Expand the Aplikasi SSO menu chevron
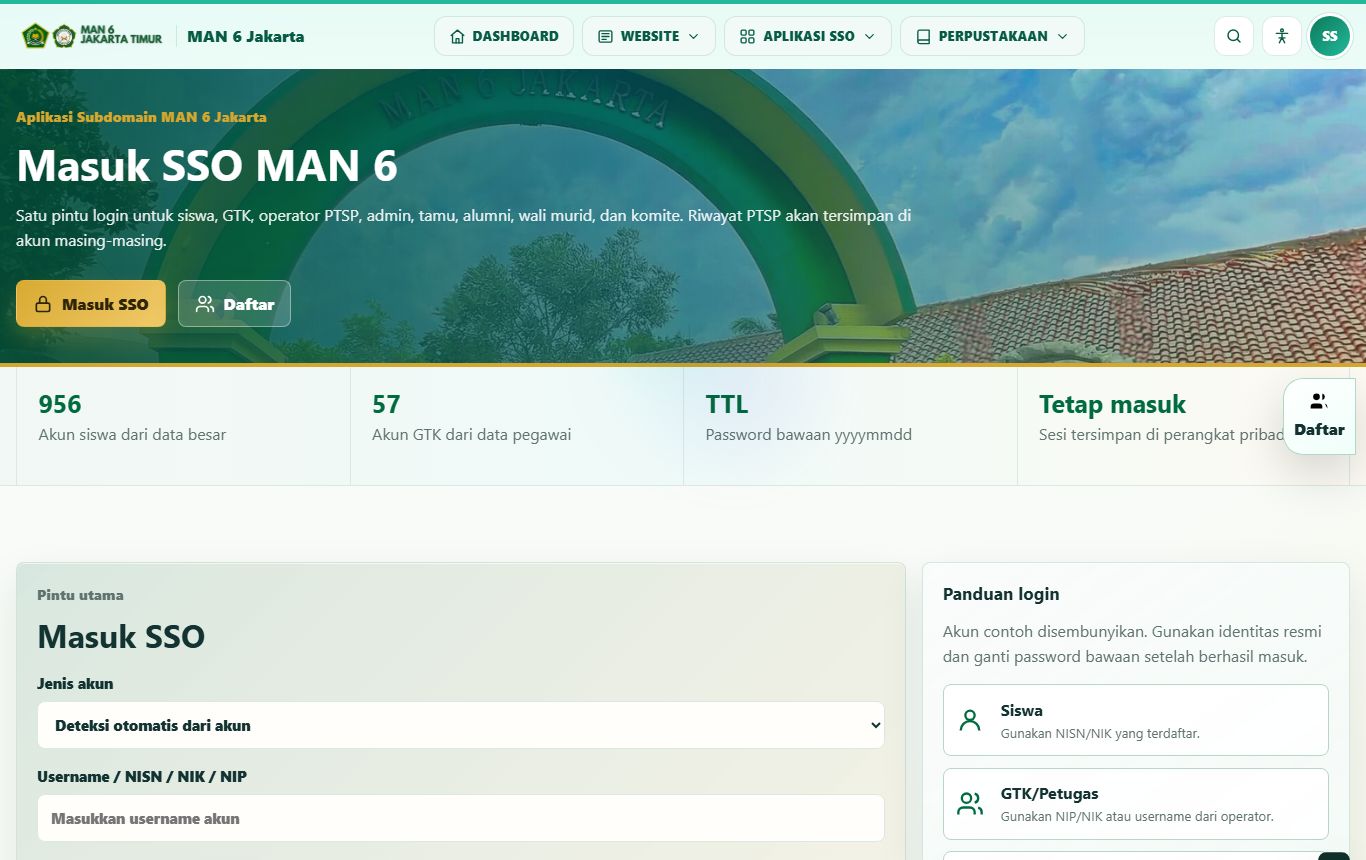The image size is (1366, 860). coord(869,36)
